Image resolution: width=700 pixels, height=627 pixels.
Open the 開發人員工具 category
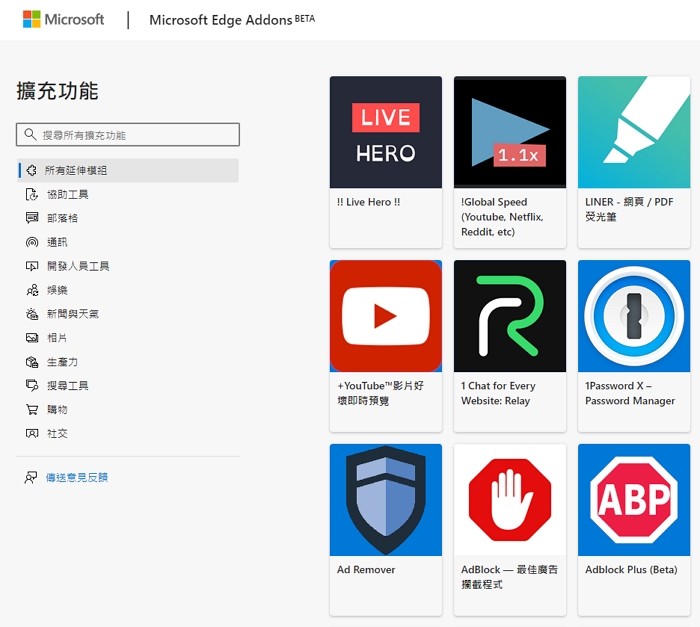[78, 266]
